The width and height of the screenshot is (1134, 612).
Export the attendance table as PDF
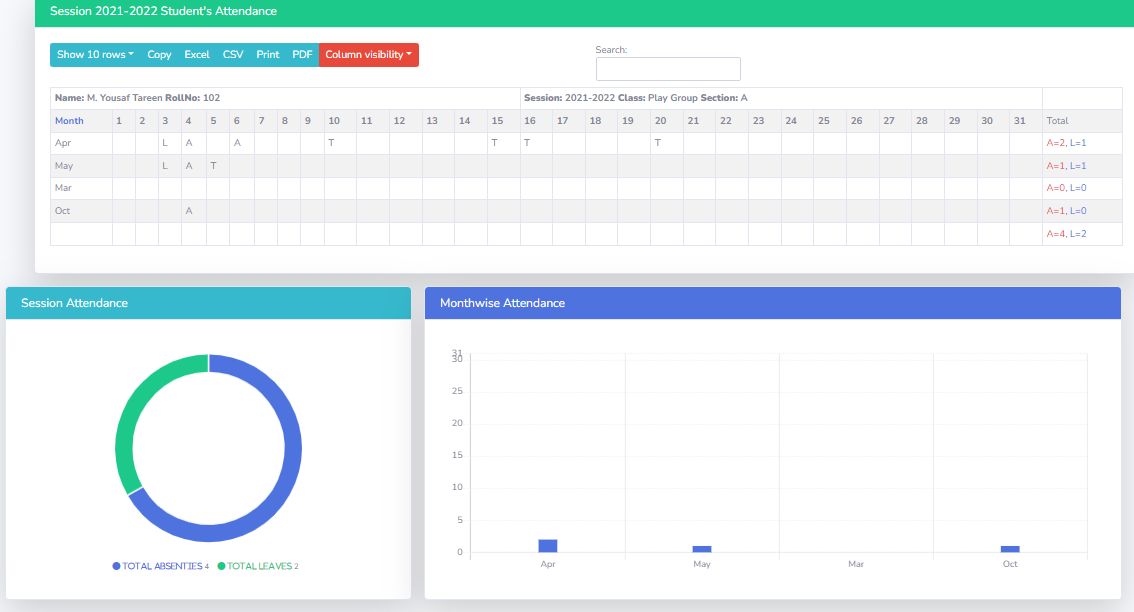pos(302,55)
